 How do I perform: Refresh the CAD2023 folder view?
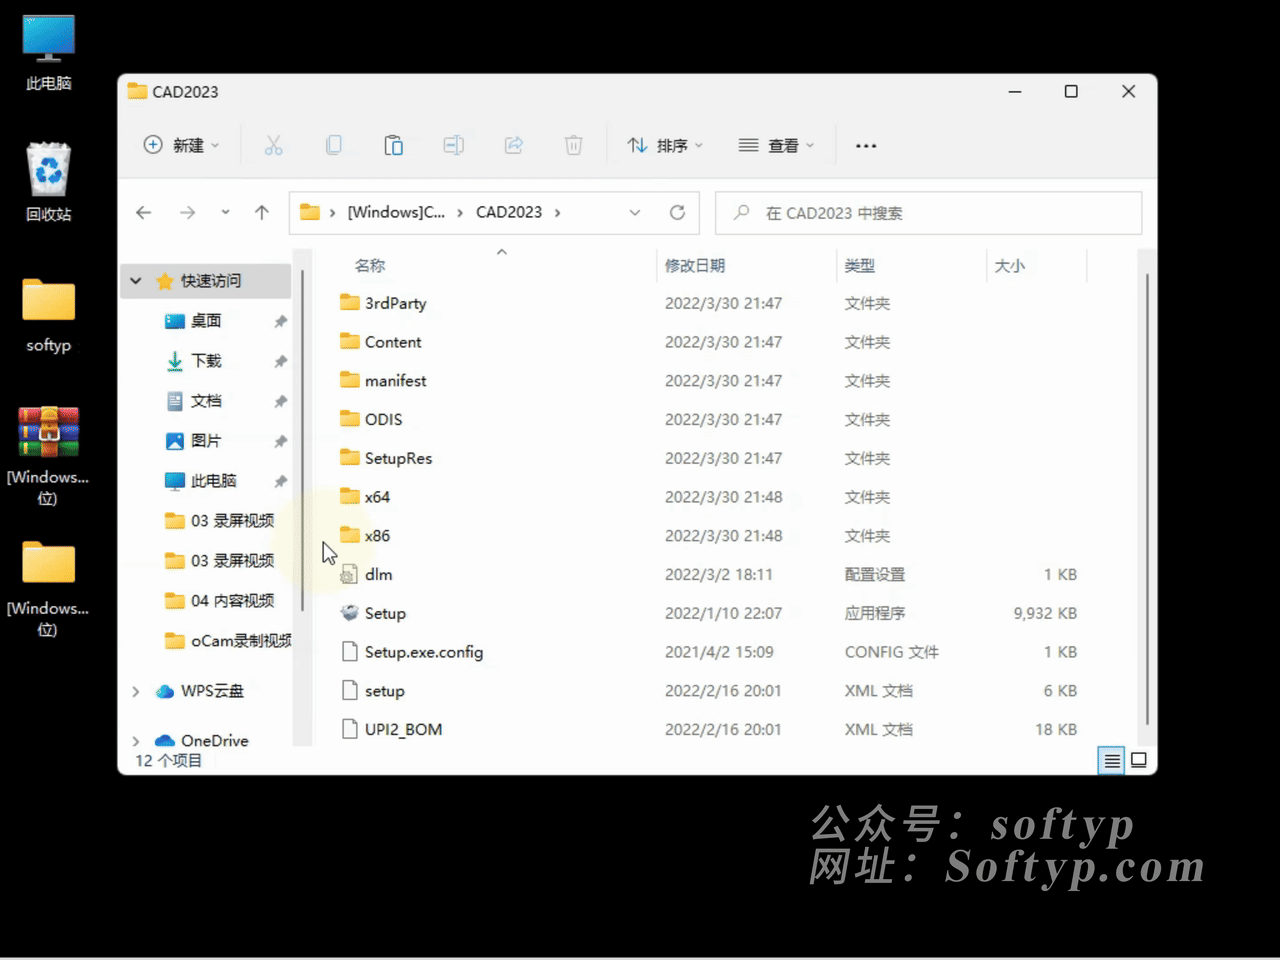pos(677,212)
